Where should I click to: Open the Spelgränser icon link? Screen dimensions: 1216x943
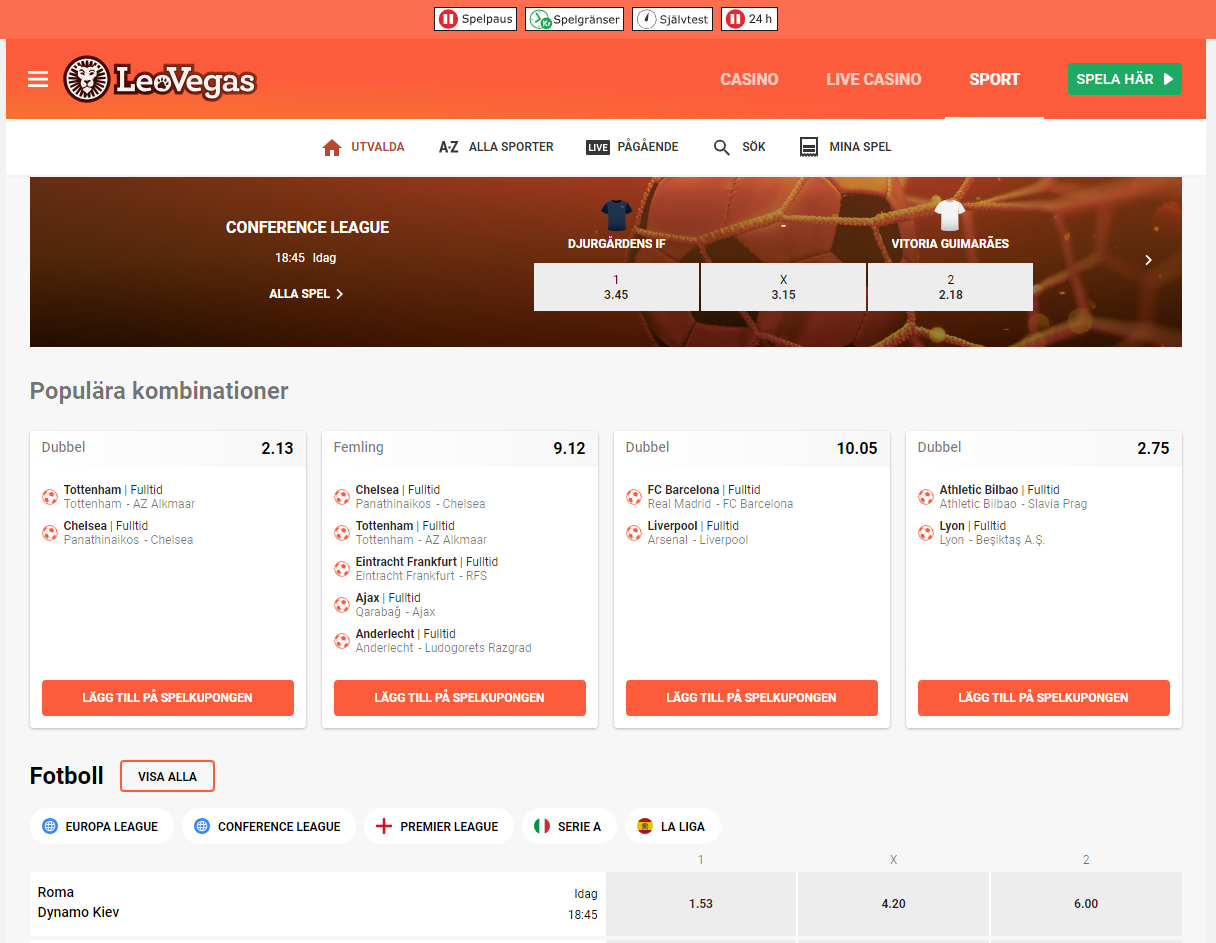[540, 19]
